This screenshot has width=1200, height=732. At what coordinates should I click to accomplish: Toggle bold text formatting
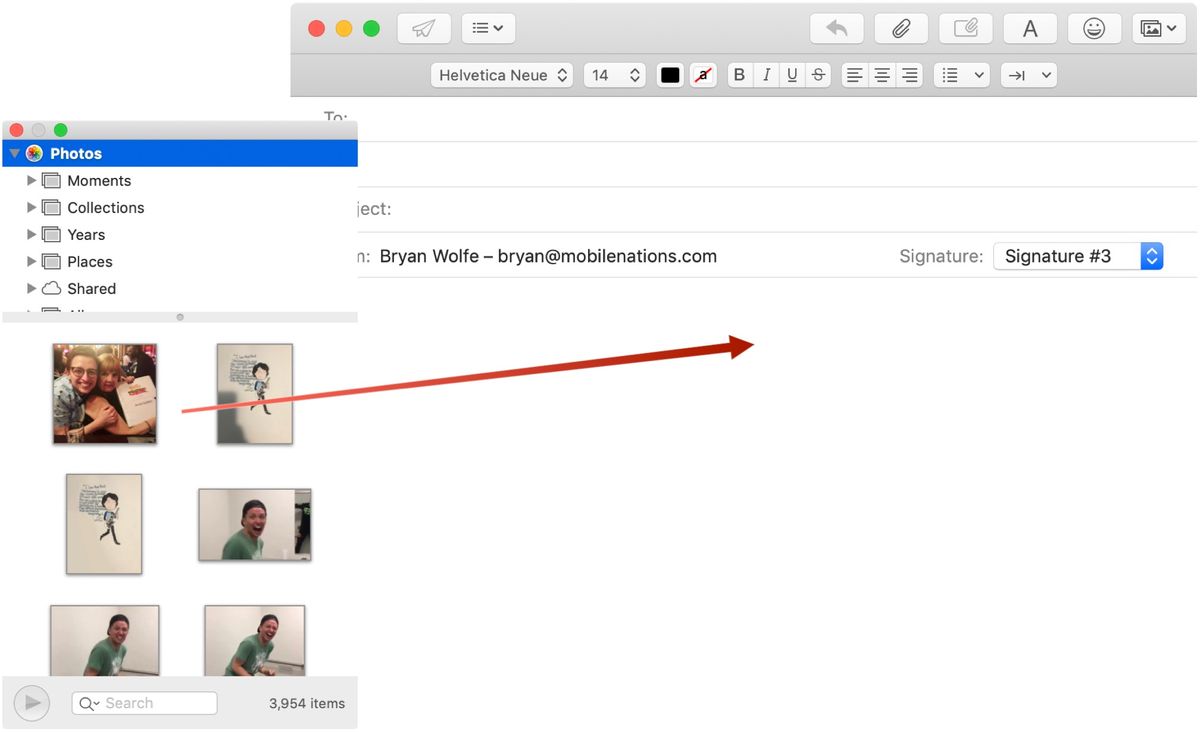(739, 75)
